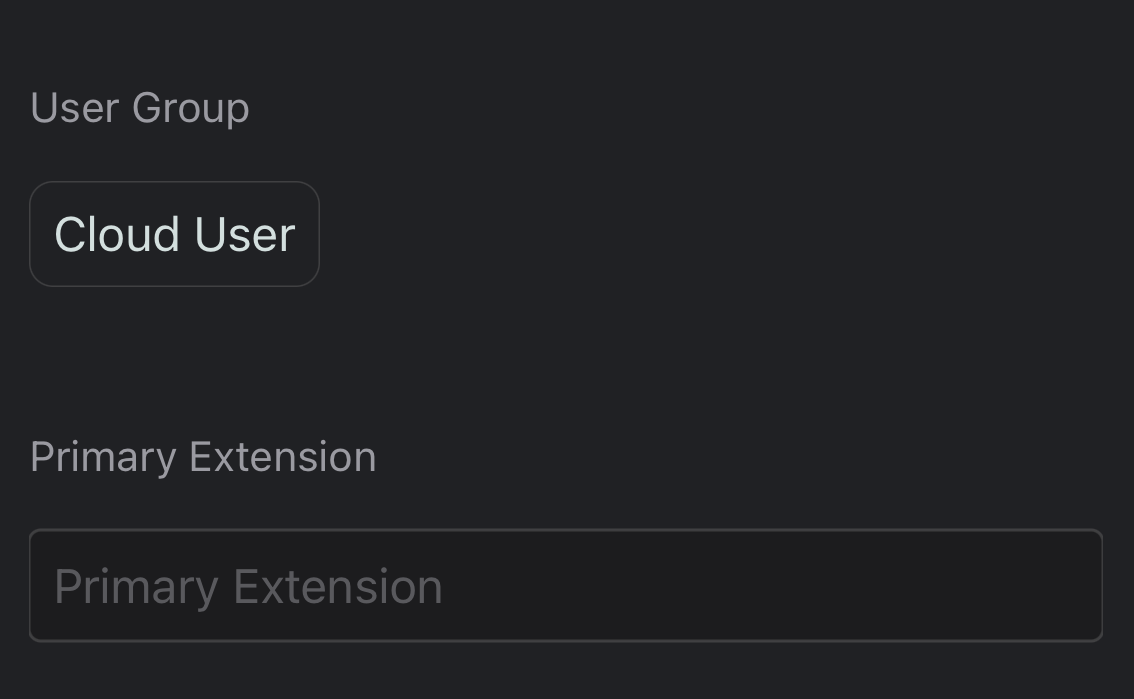Select Cloud User as the user group

174,233
